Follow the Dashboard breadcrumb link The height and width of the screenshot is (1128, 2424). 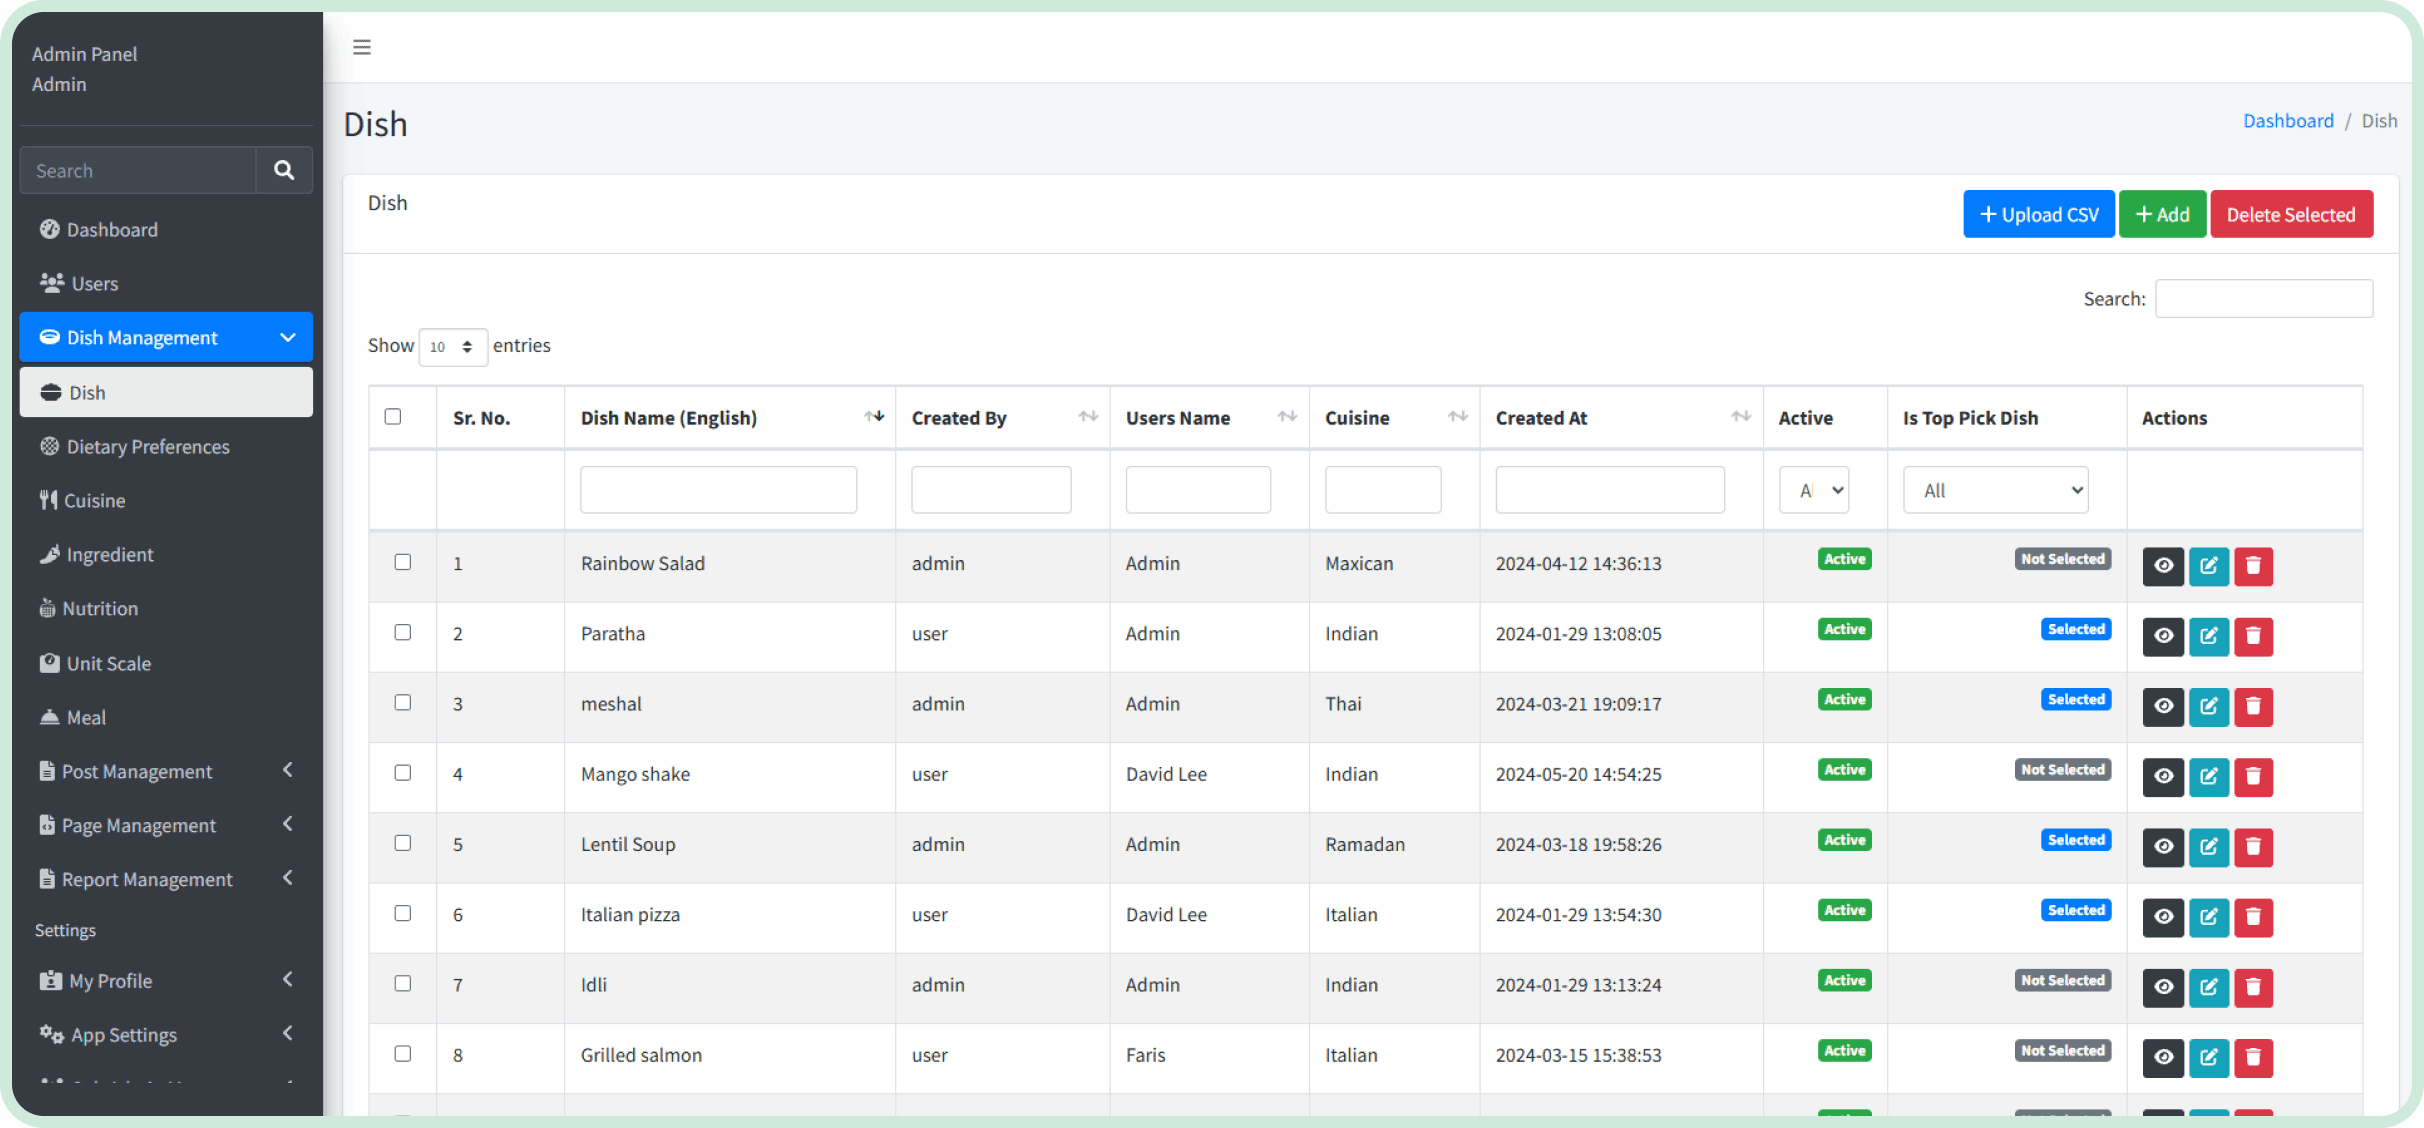2288,121
